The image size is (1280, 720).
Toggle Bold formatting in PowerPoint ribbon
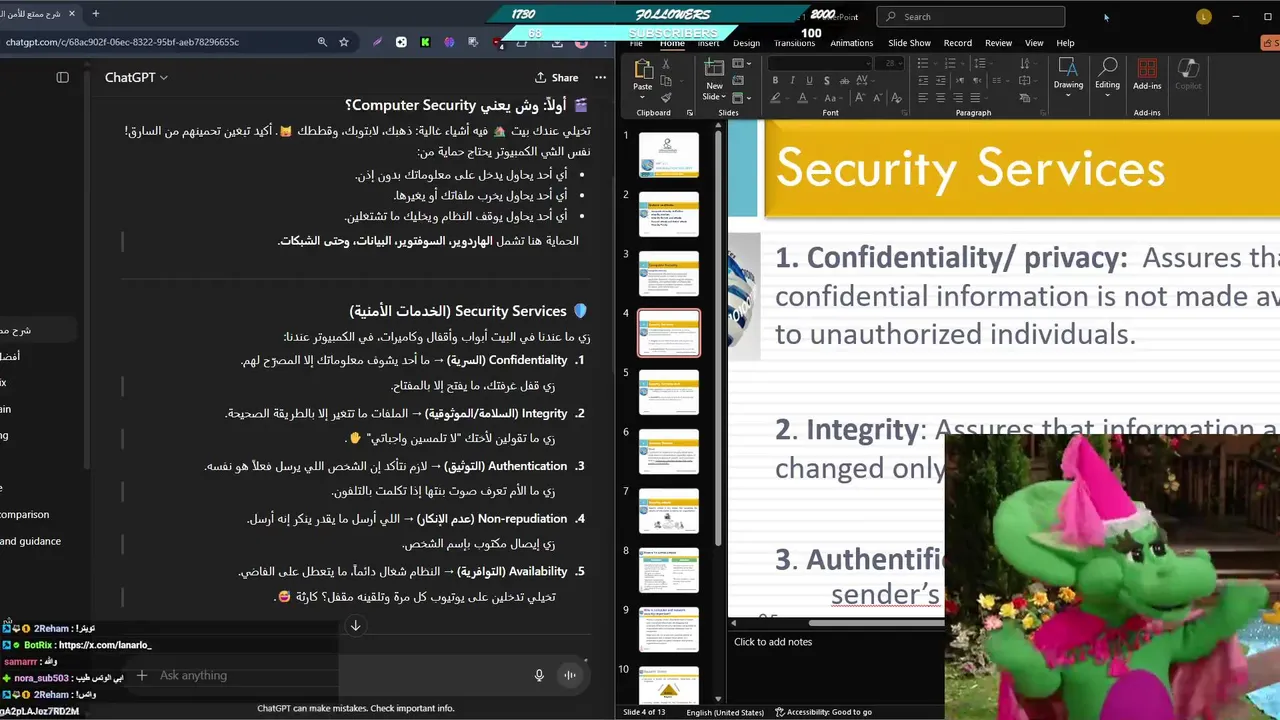(775, 80)
